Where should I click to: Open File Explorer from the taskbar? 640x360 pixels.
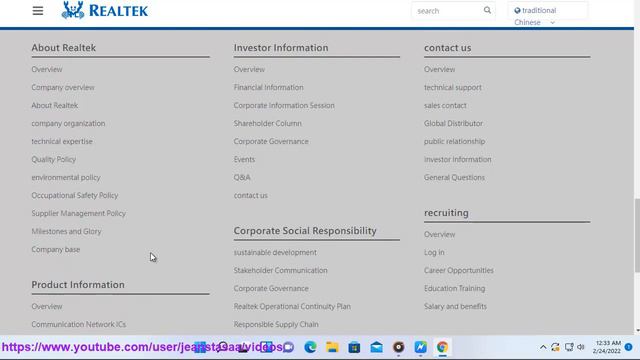(x=332, y=347)
